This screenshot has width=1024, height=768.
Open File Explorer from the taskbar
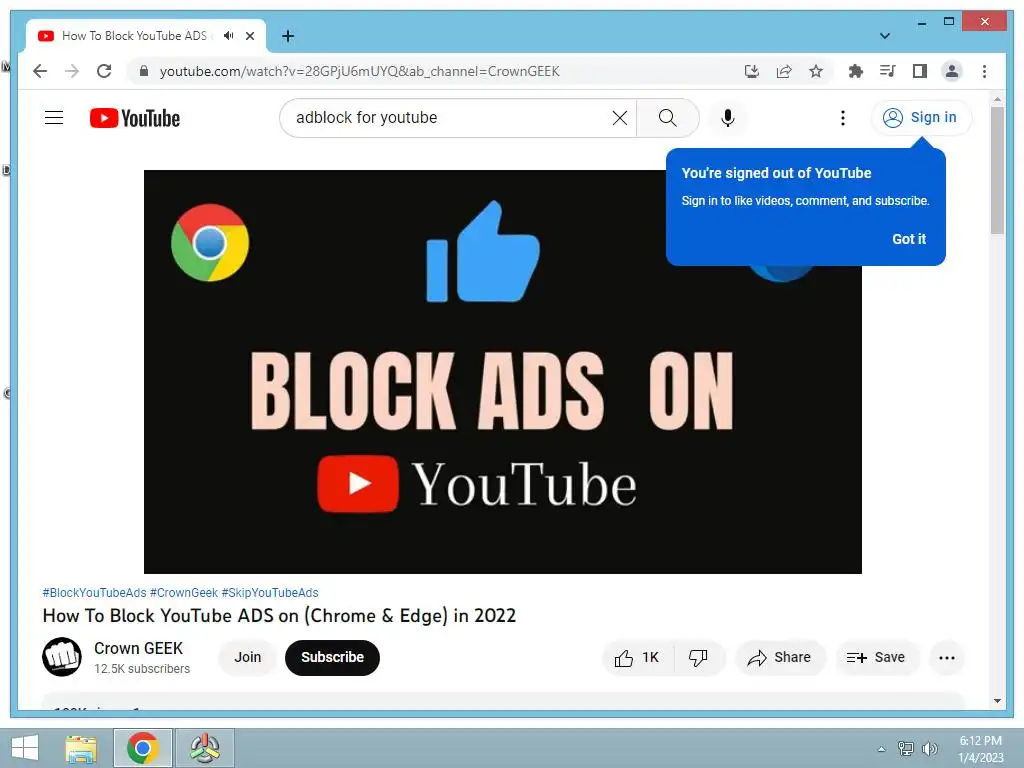[82, 748]
